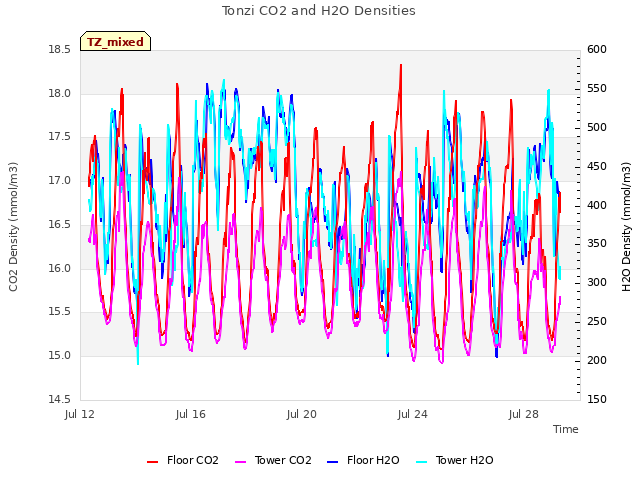Image resolution: width=640 pixels, height=480 pixels.
Task: Click the chart title Tonzi CO2 and H2O Densities
Action: [319, 11]
